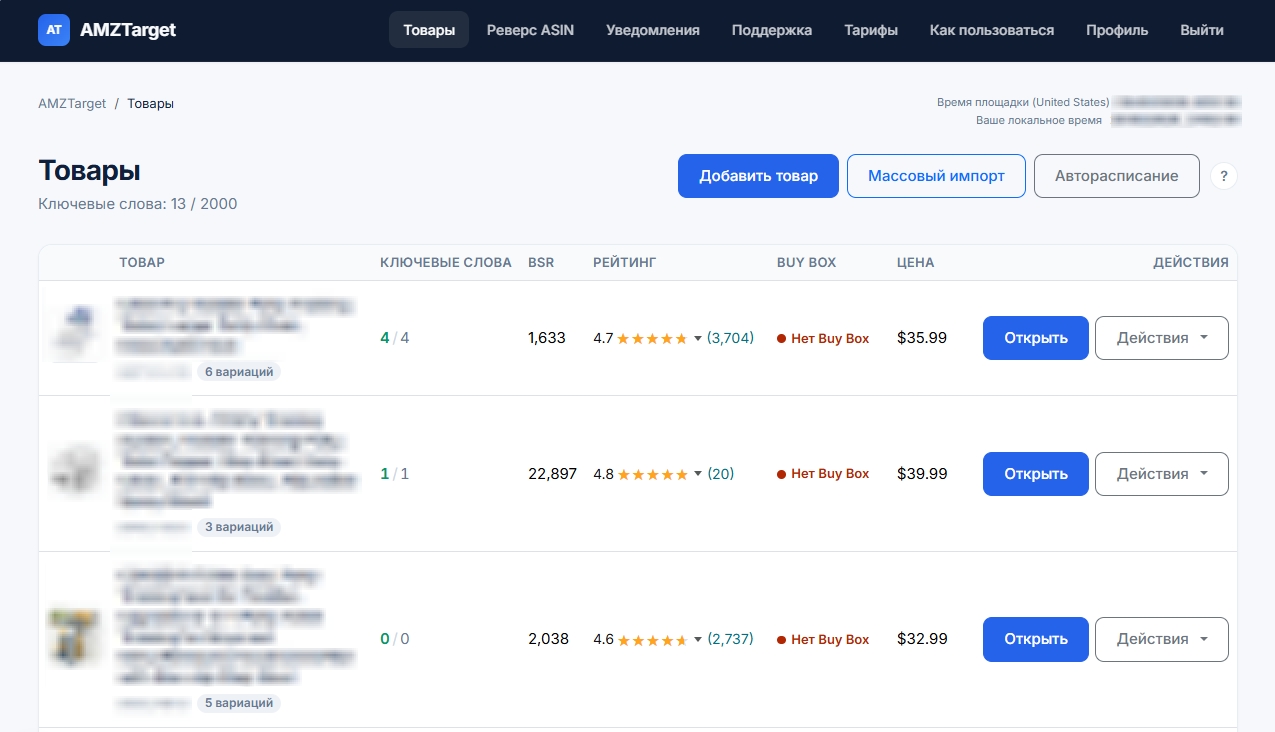Select Поддержка in the top navigation

[772, 30]
